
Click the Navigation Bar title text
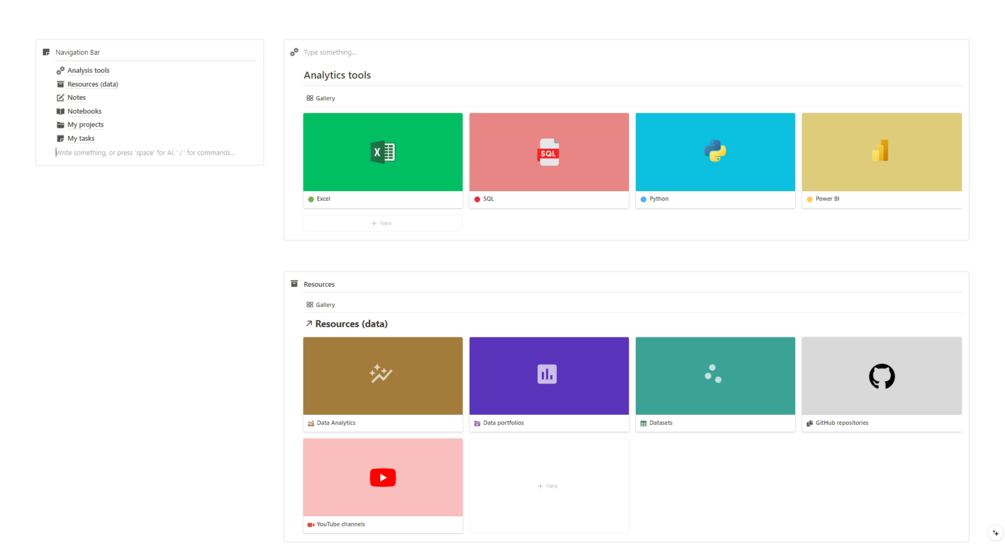(78, 52)
